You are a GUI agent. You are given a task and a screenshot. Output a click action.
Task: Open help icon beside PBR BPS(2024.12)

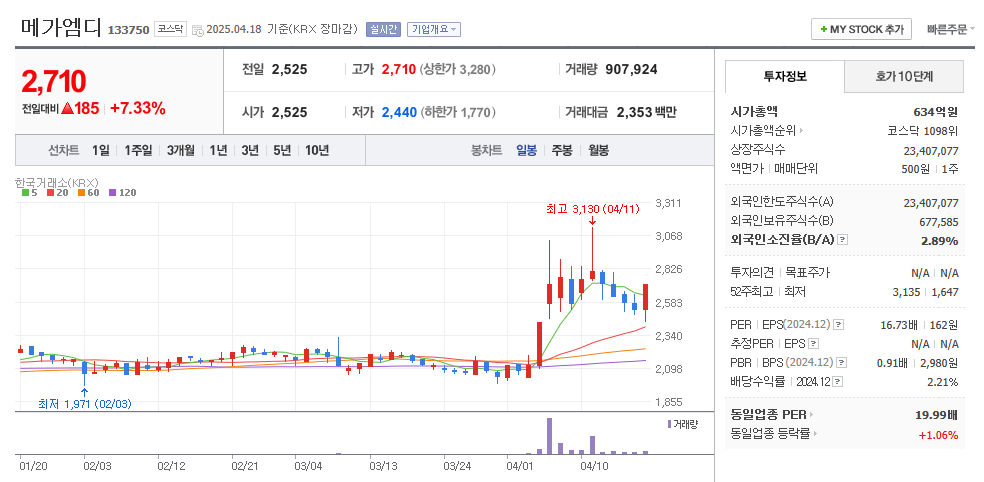(x=841, y=363)
